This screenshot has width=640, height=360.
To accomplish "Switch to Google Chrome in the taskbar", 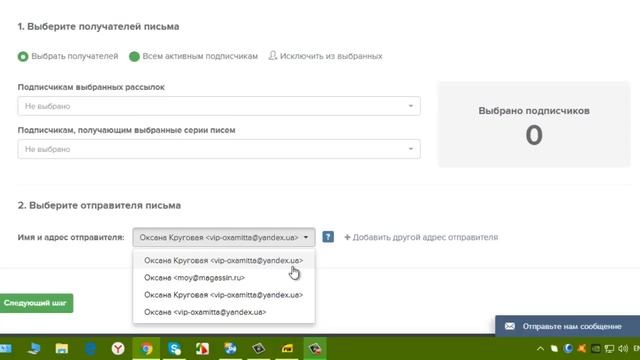I will pyautogui.click(x=146, y=349).
